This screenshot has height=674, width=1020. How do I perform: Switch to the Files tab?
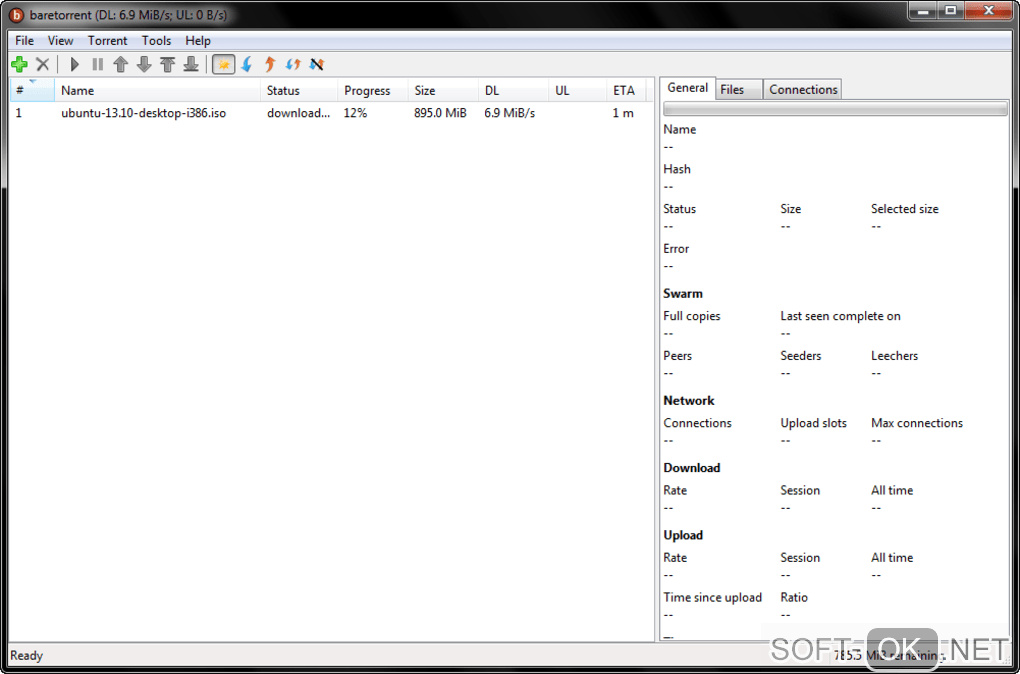click(x=739, y=90)
